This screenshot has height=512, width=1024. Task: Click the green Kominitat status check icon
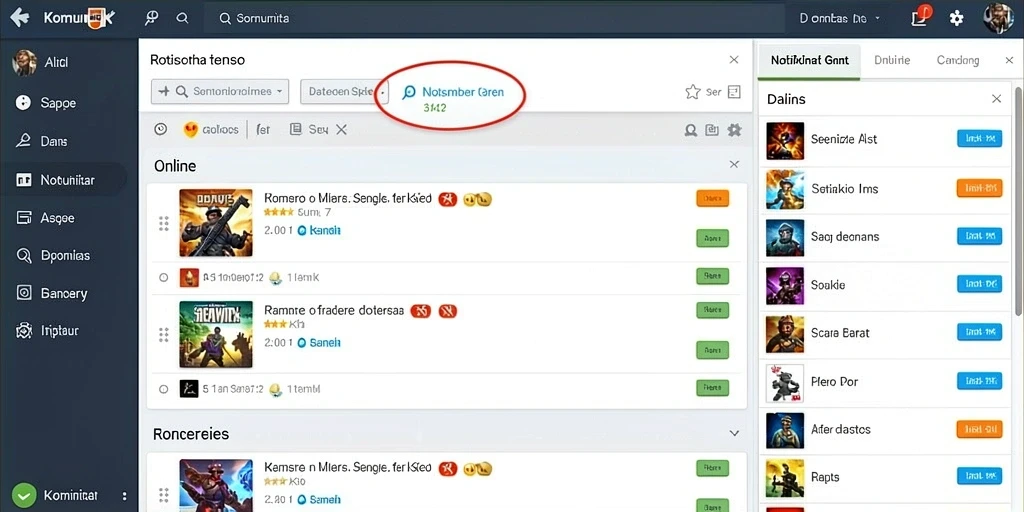pos(24,496)
